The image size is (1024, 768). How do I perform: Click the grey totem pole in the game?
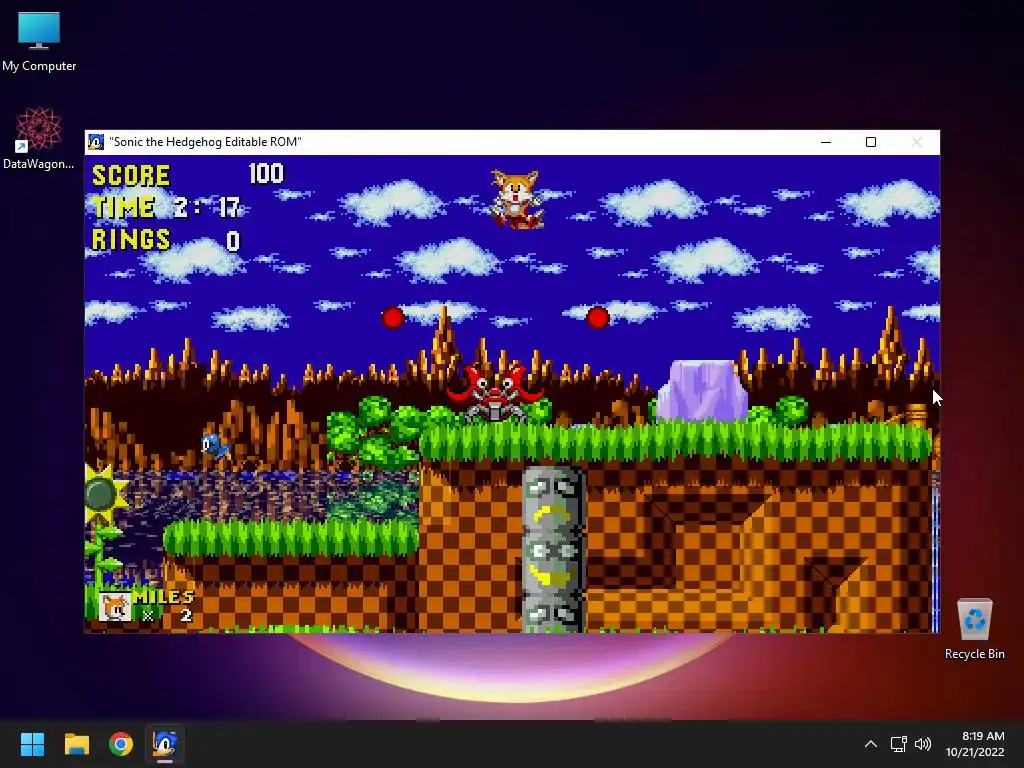552,549
